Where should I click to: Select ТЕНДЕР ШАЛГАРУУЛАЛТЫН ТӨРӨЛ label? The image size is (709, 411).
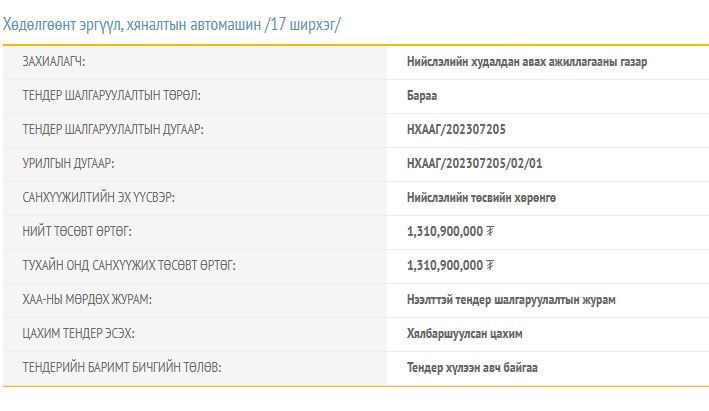111,96
